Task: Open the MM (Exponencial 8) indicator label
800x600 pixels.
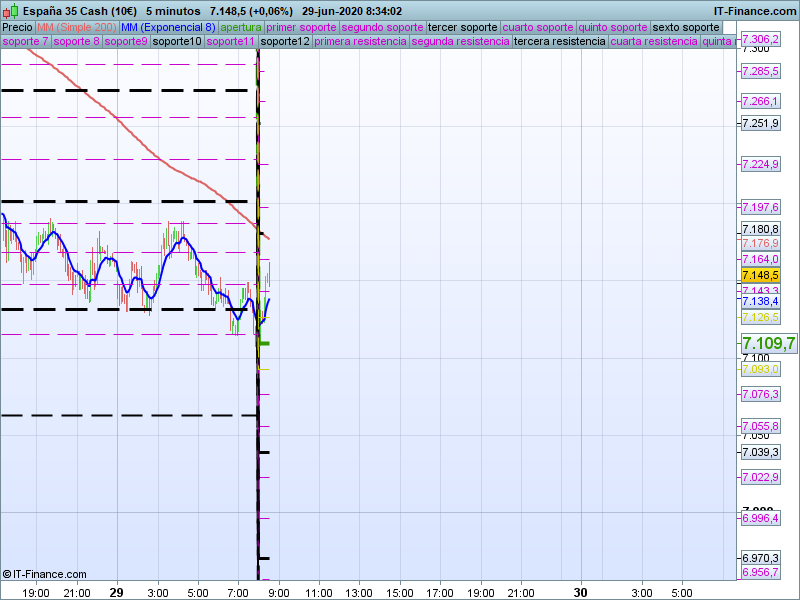Action: pos(168,27)
